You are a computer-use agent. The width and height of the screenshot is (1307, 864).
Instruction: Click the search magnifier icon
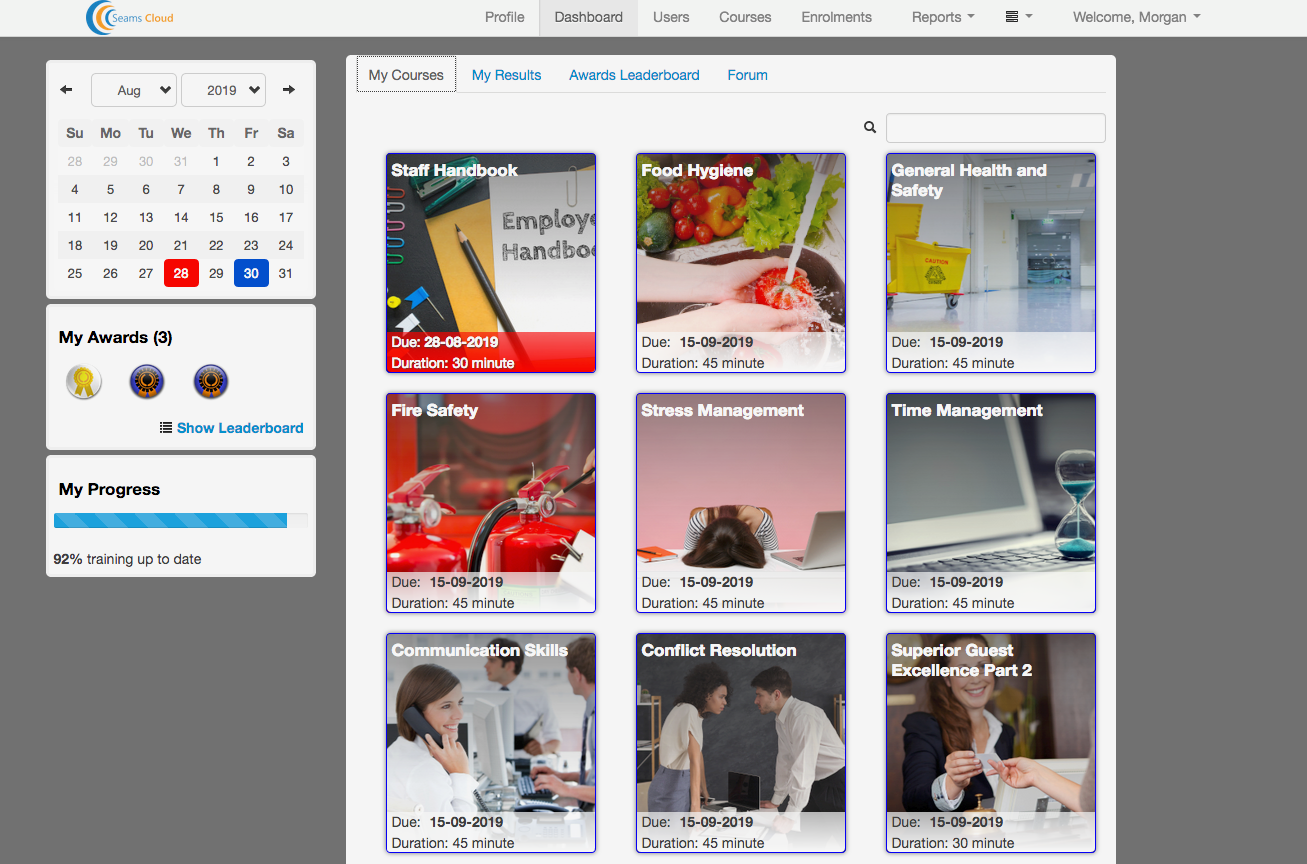(x=870, y=128)
